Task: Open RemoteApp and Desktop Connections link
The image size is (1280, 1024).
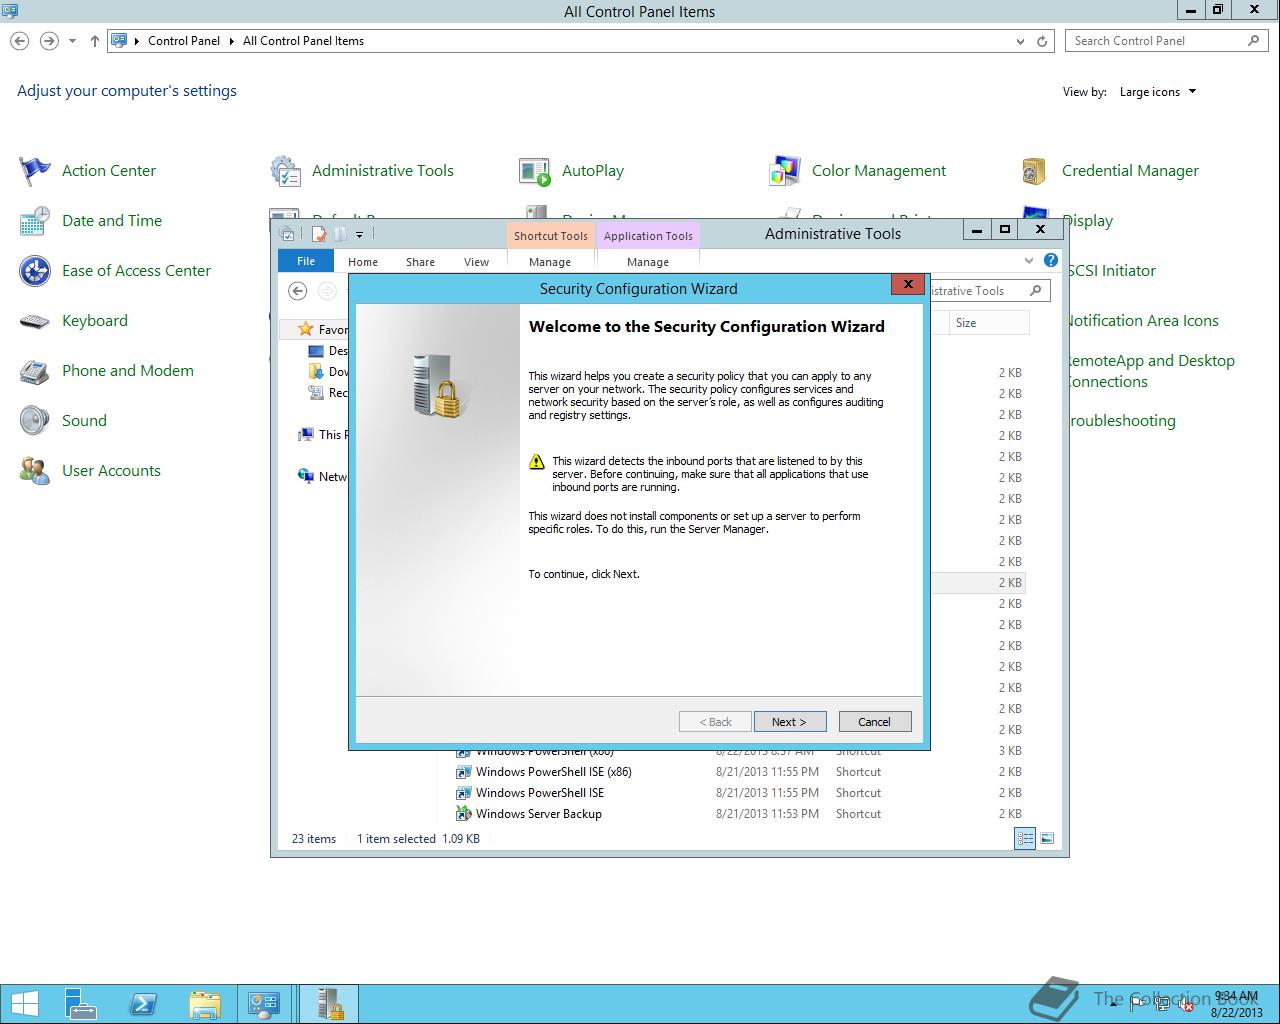Action: [x=1149, y=371]
